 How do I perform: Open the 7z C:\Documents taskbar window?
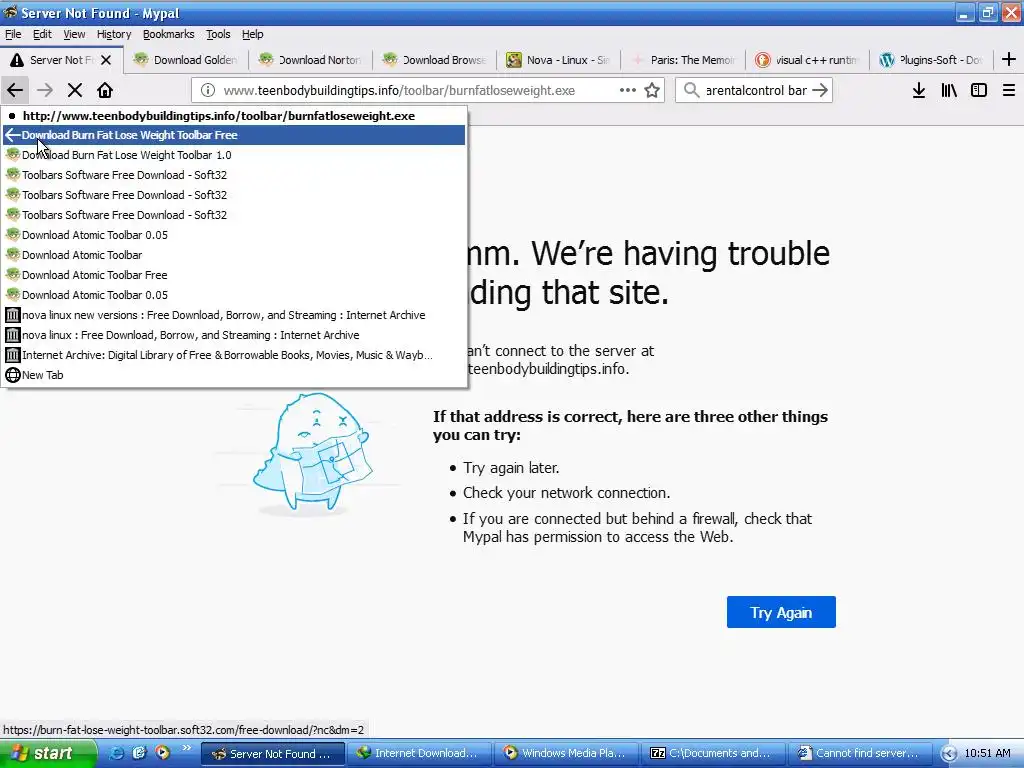coord(713,753)
